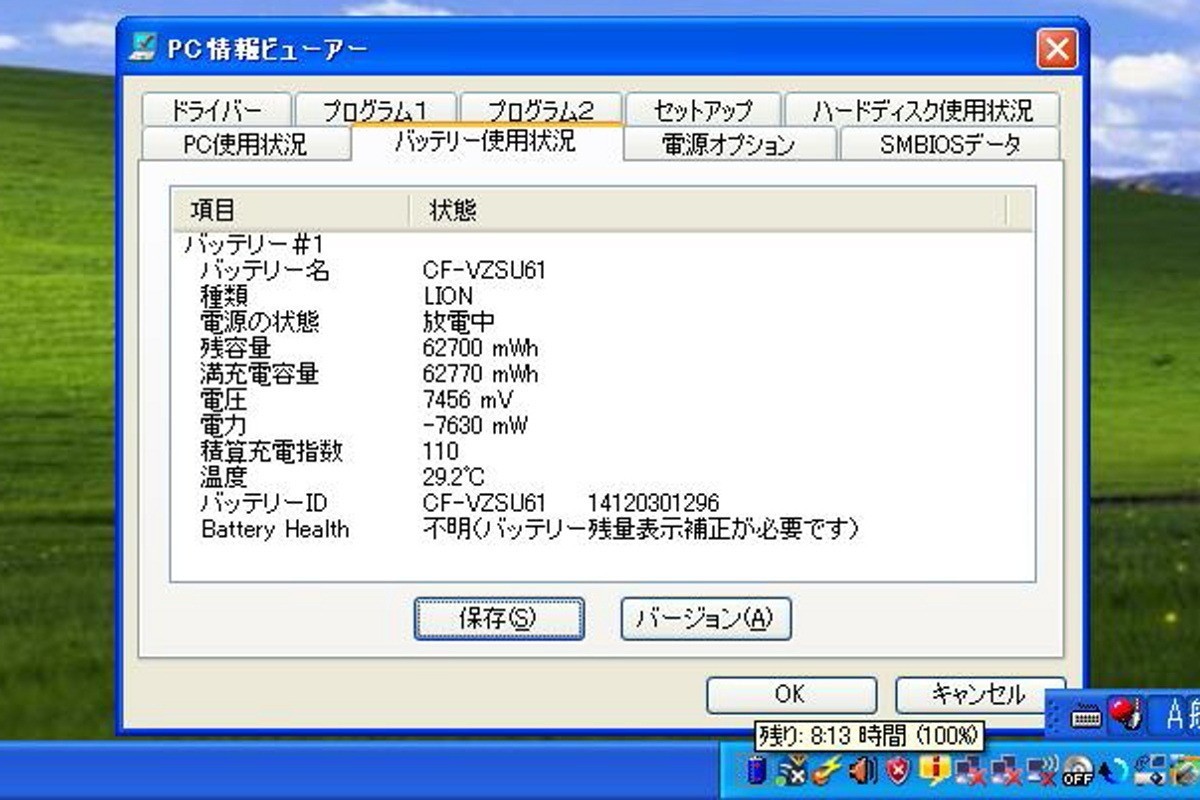1200x800 pixels.
Task: Select the 電源の状態 row label
Action: tap(260, 322)
